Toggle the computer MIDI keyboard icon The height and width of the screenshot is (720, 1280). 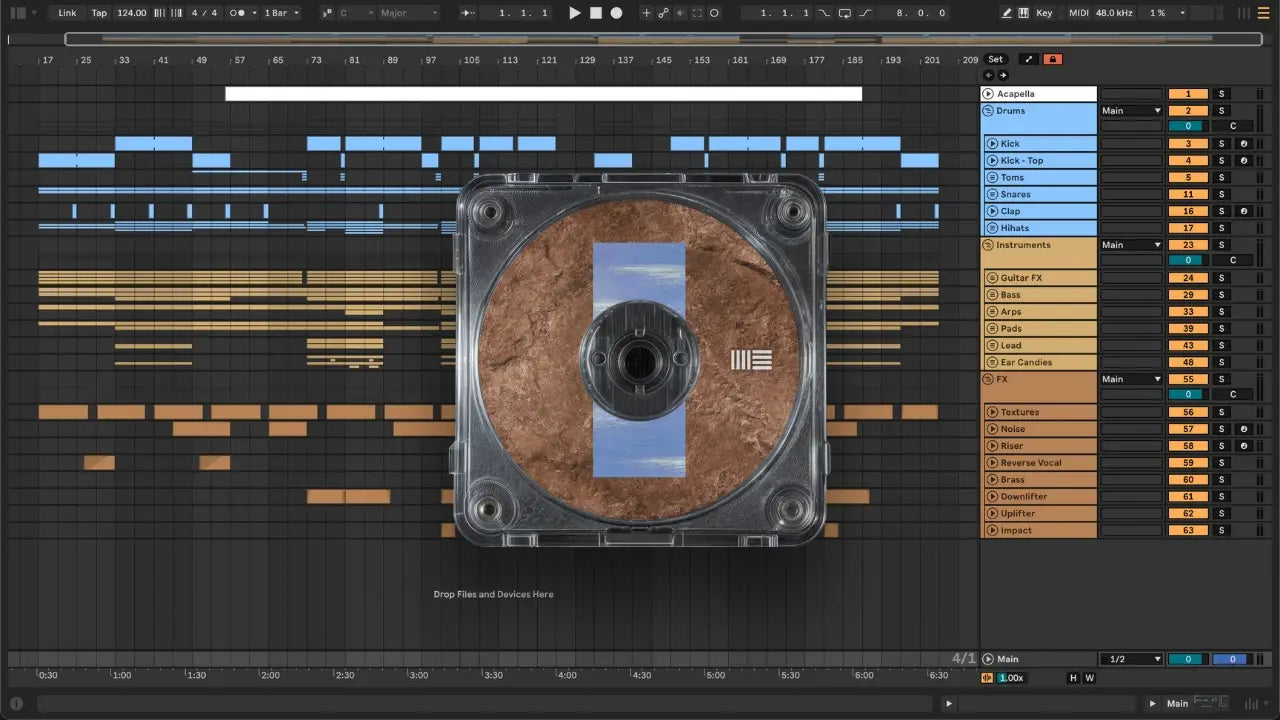tap(1023, 13)
